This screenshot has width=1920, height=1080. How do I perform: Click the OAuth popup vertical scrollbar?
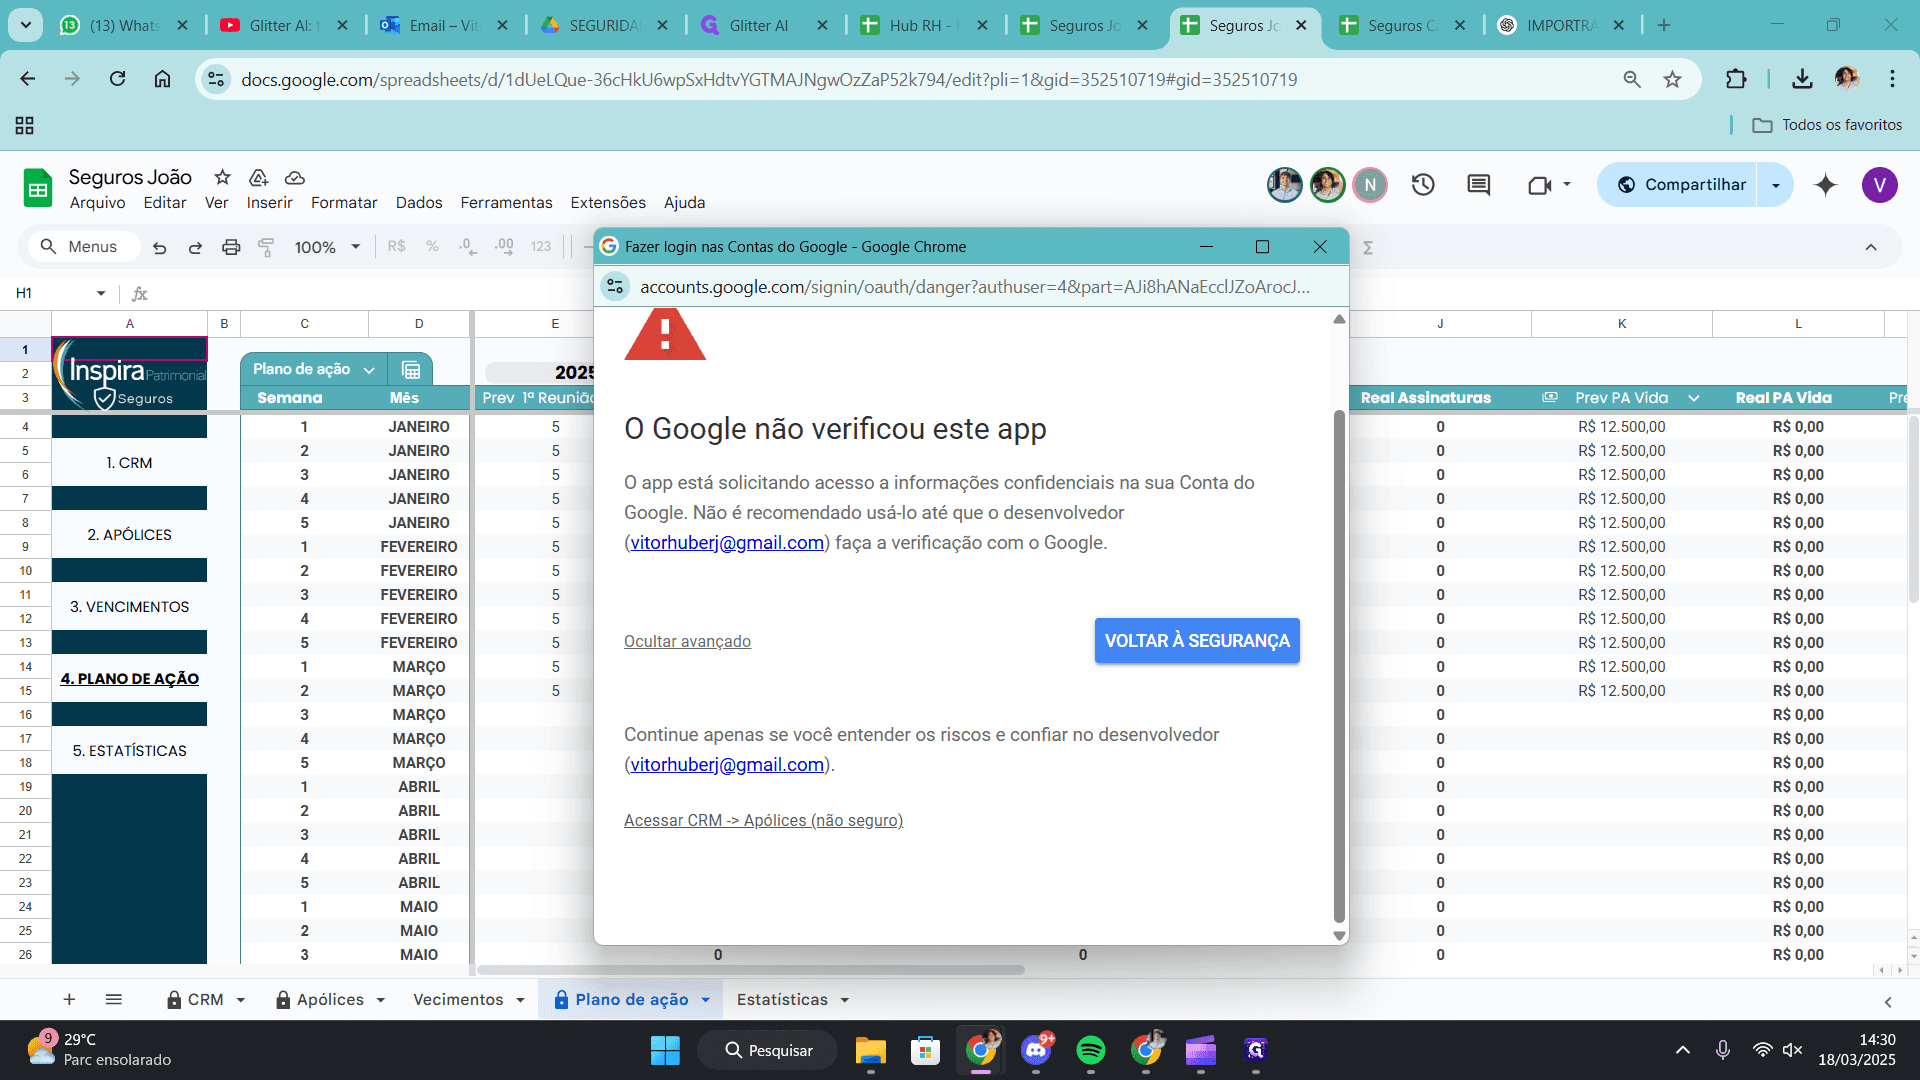point(1339,665)
